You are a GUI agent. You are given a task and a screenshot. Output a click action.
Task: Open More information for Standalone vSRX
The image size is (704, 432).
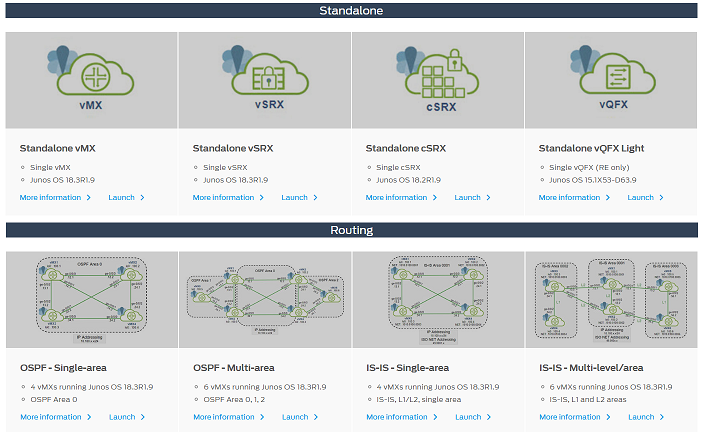[228, 198]
